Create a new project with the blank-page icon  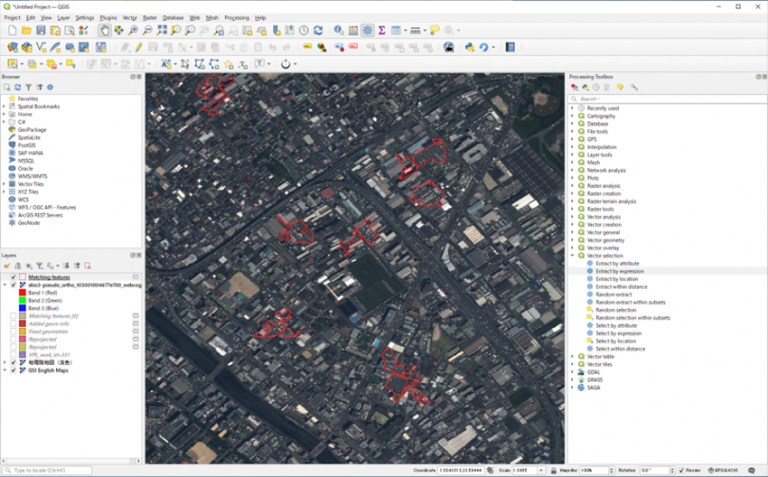[12, 30]
